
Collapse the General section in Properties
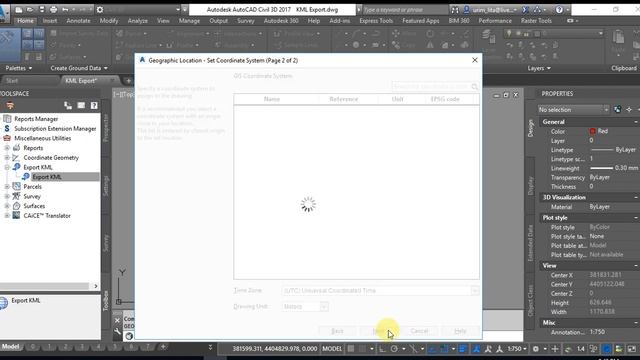coord(636,122)
